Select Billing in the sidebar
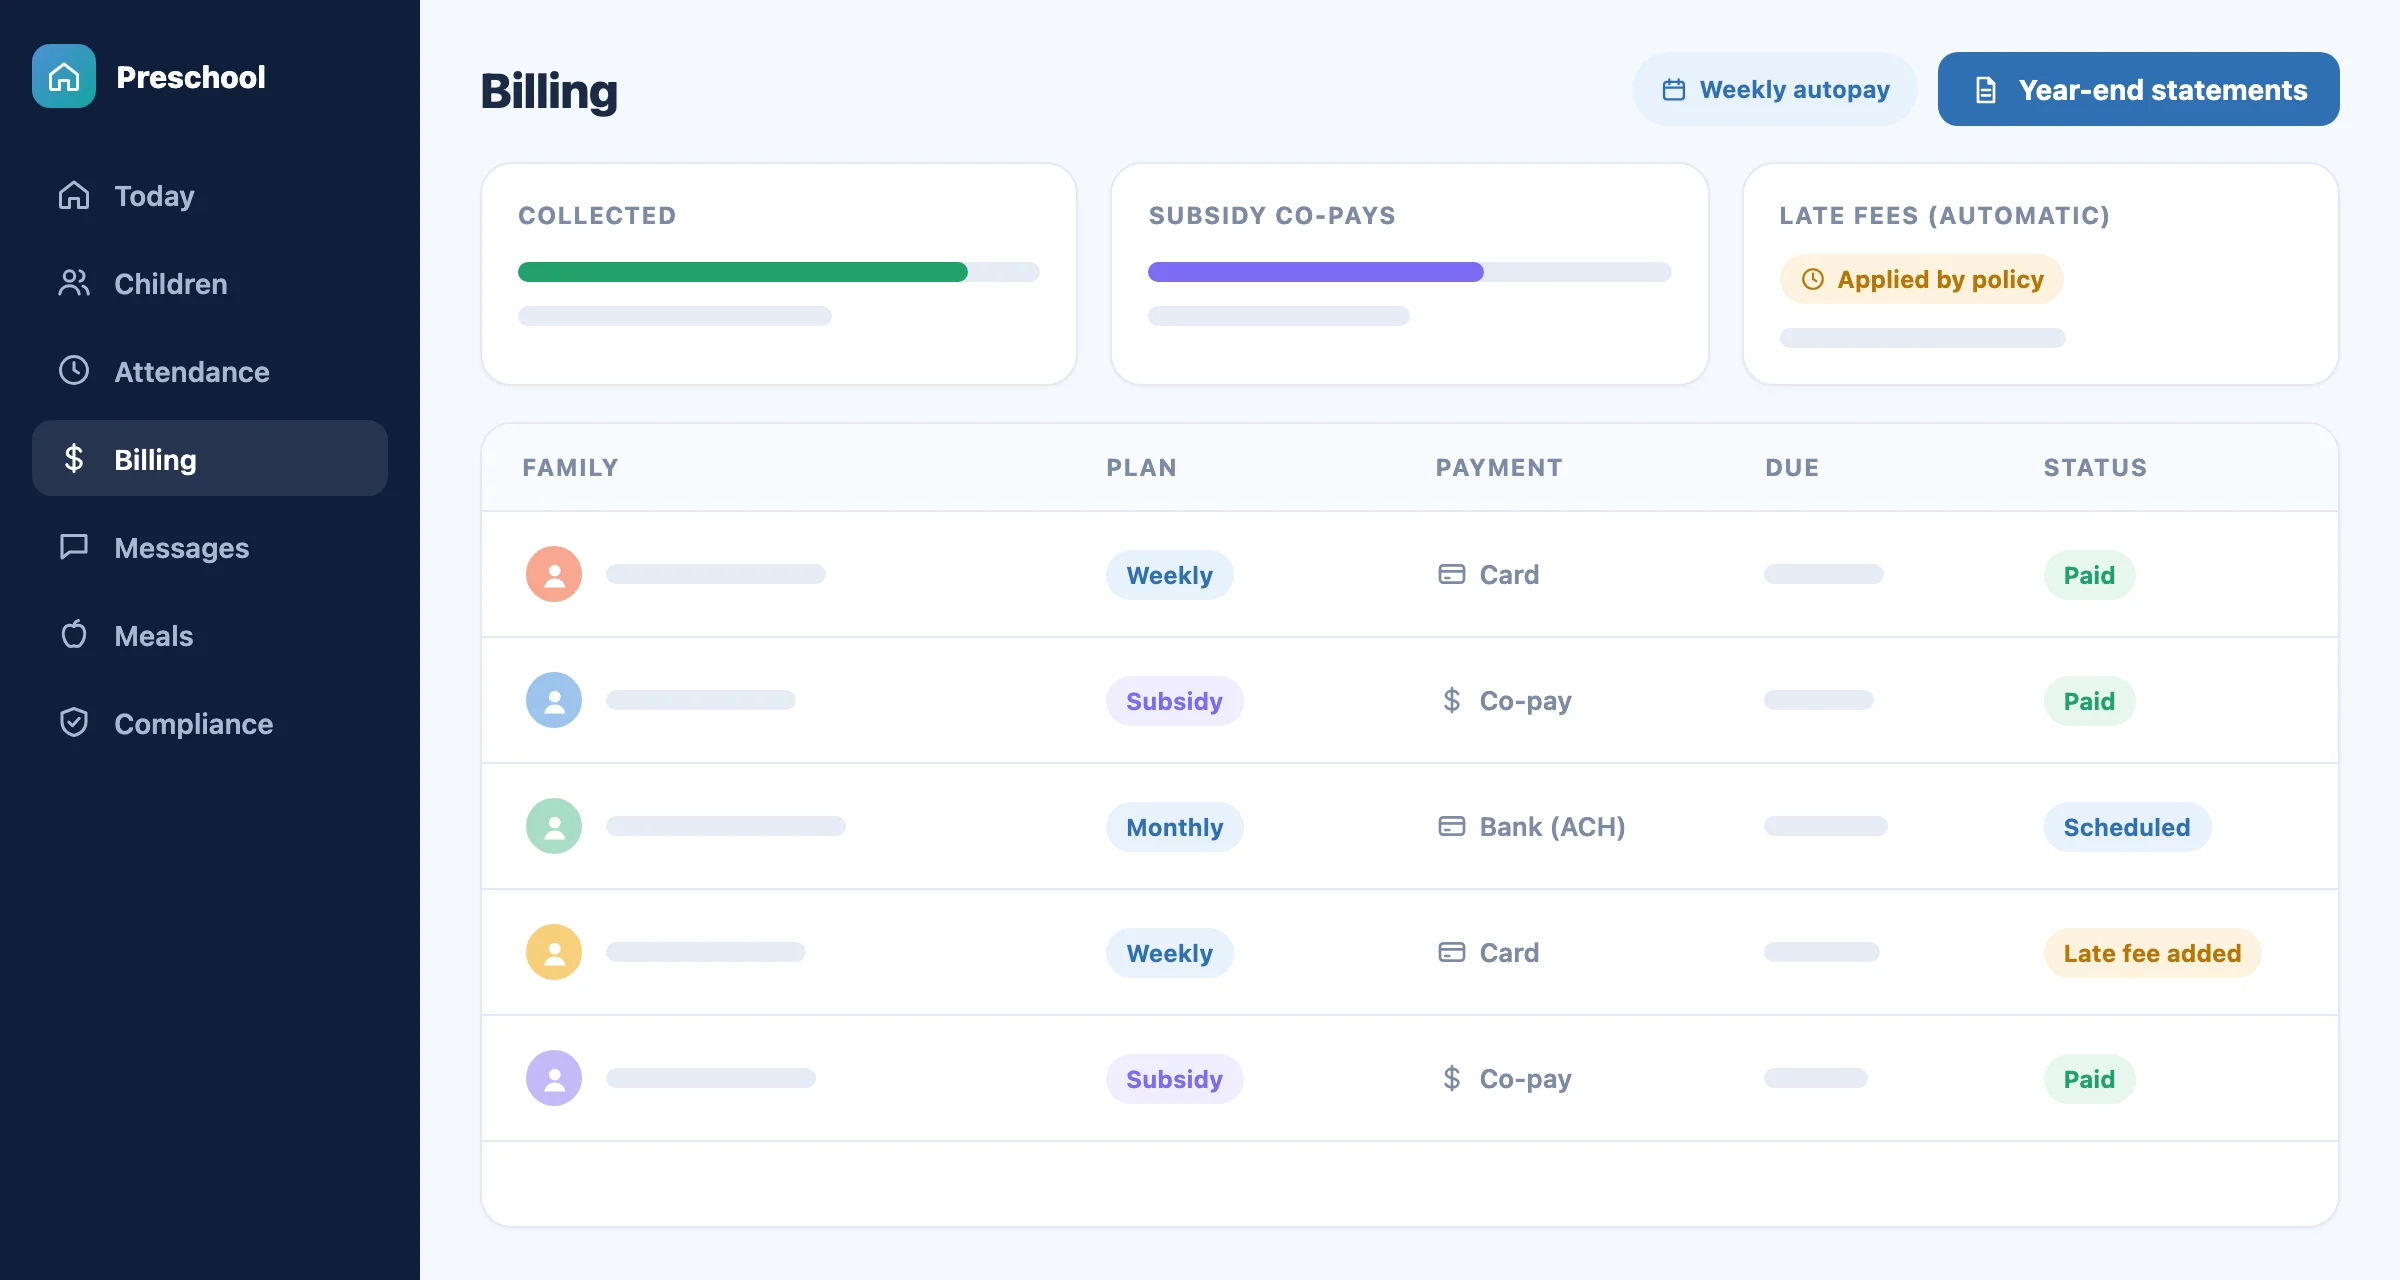 click(210, 459)
